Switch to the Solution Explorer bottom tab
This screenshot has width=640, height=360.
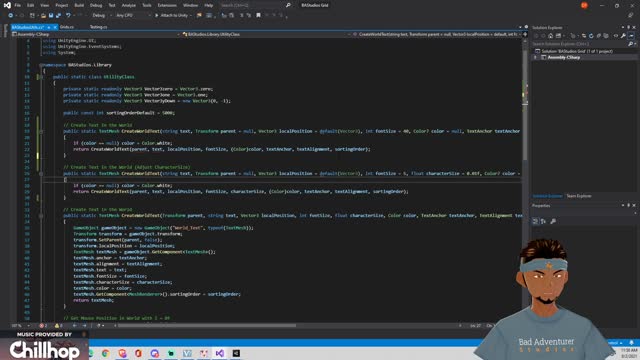pyautogui.click(x=547, y=196)
